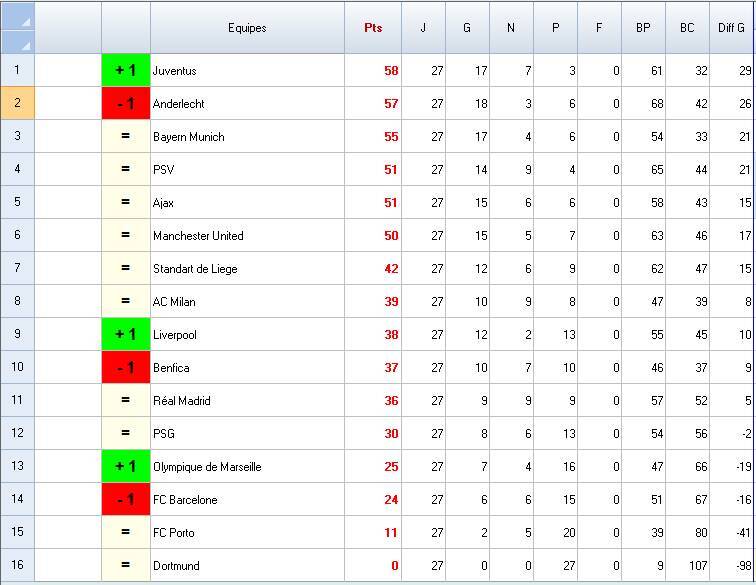The width and height of the screenshot is (756, 585).
Task: Click the Equipes column header
Action: (x=247, y=28)
